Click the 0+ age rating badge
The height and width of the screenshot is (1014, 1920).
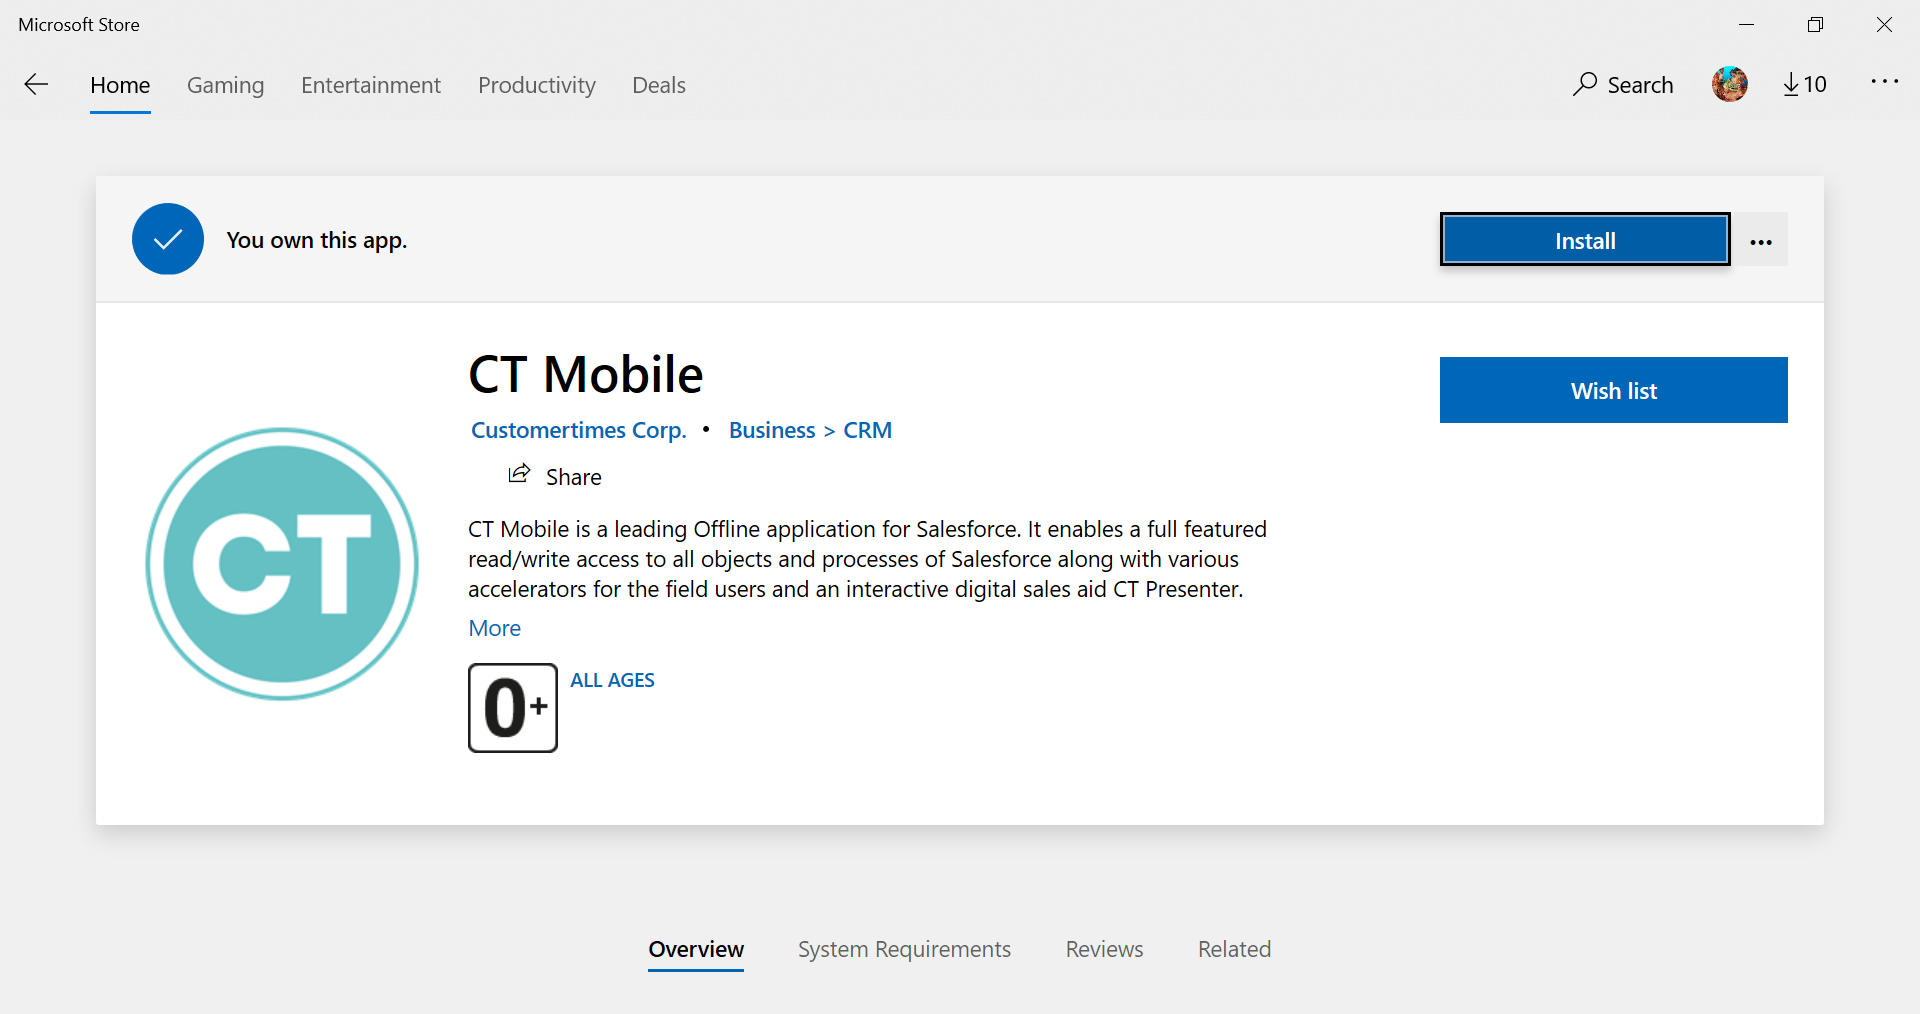click(513, 708)
